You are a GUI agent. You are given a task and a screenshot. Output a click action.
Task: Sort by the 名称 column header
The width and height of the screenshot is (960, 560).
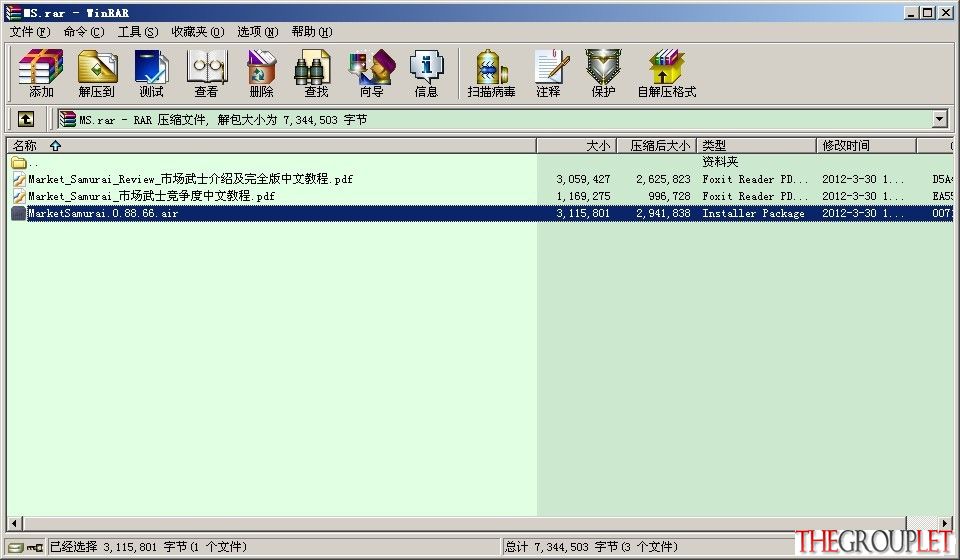point(271,146)
